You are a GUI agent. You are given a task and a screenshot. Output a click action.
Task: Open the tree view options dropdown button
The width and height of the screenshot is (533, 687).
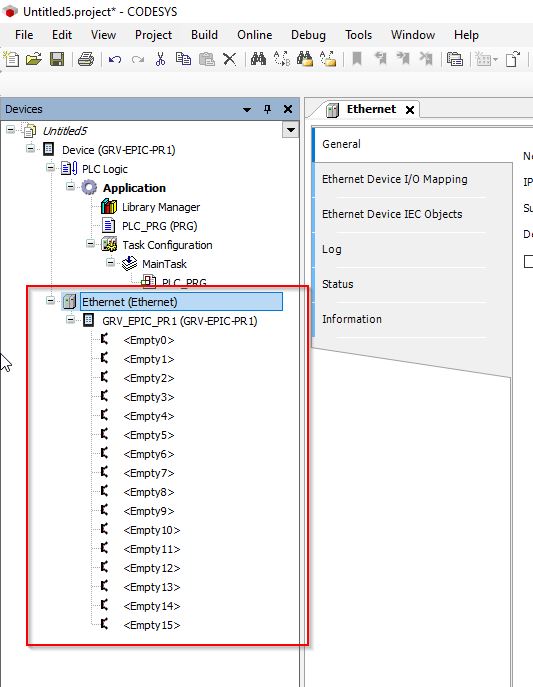[x=290, y=130]
